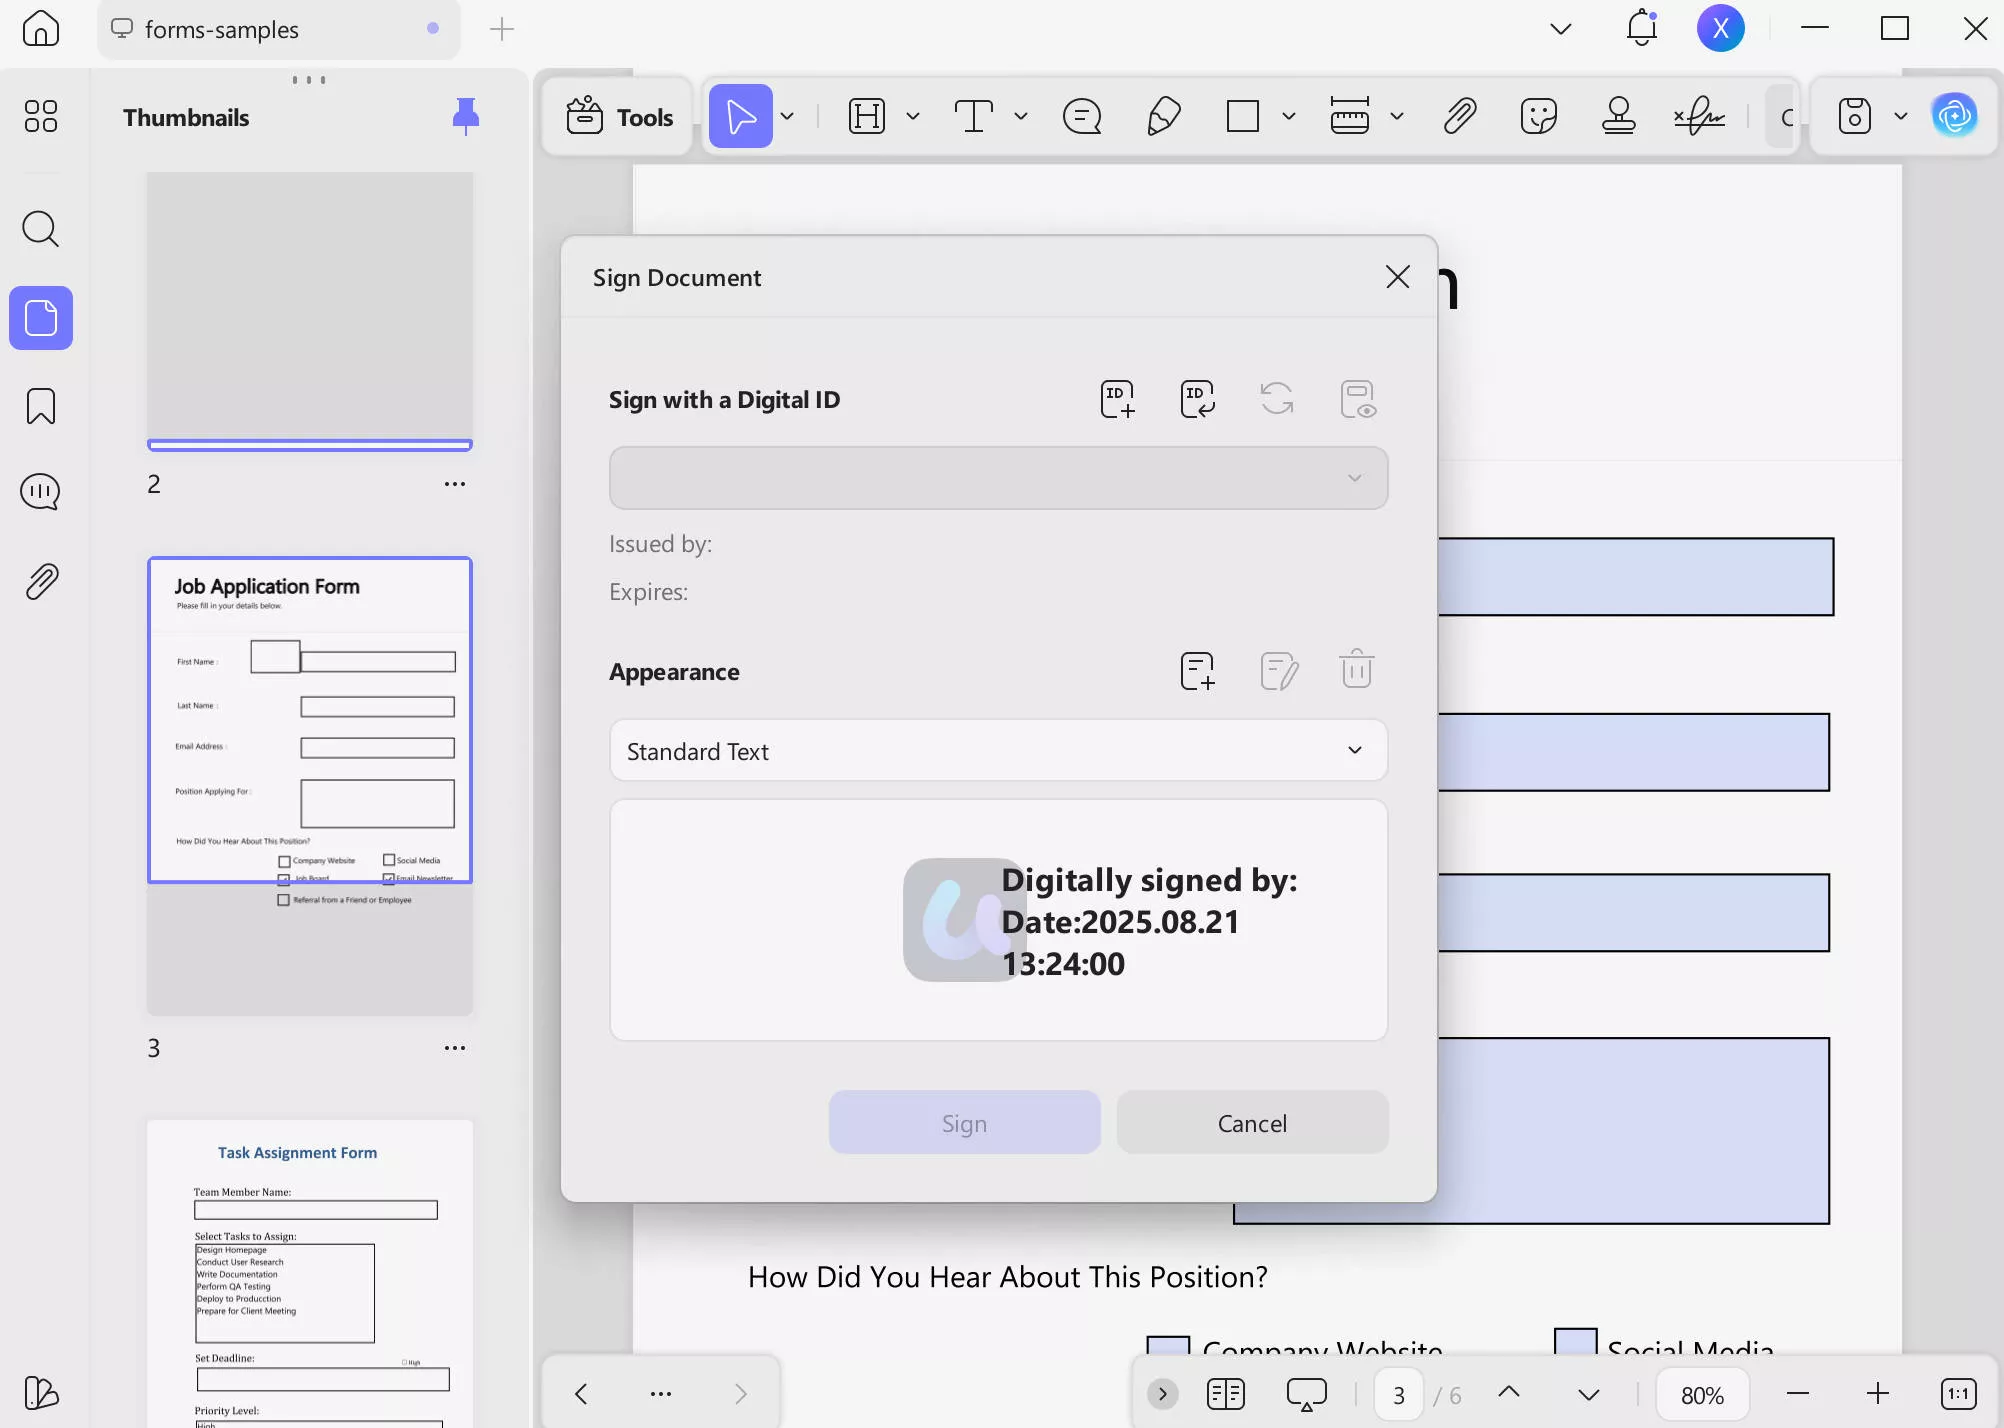The height and width of the screenshot is (1428, 2004).
Task: Open the Bookmarks panel in the sidebar
Action: tap(40, 406)
